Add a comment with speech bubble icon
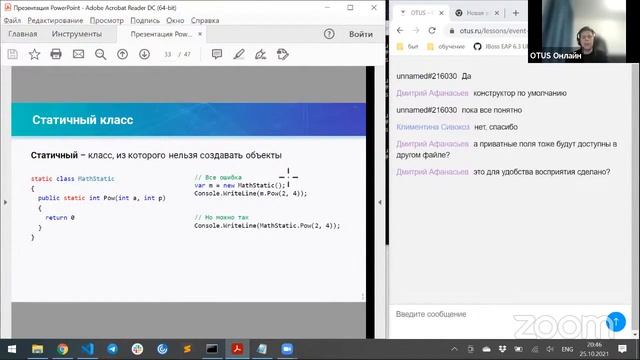 [x=217, y=54]
